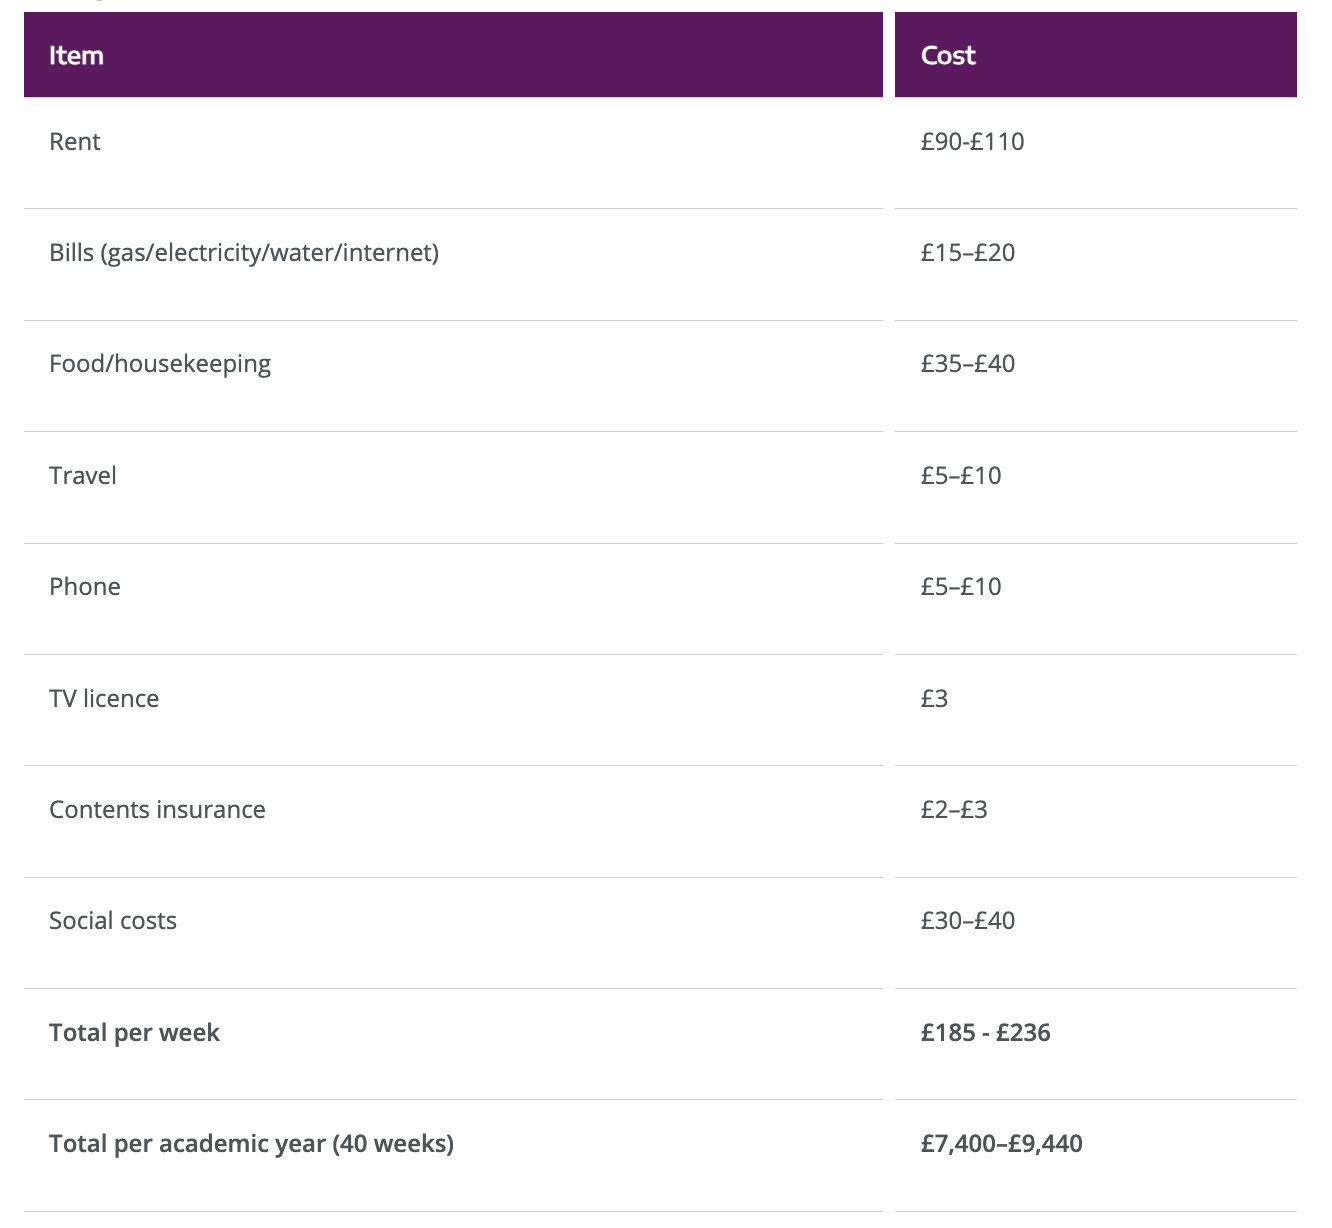Click the £90-£110 rent cost
The width and height of the screenshot is (1332, 1228).
point(972,142)
